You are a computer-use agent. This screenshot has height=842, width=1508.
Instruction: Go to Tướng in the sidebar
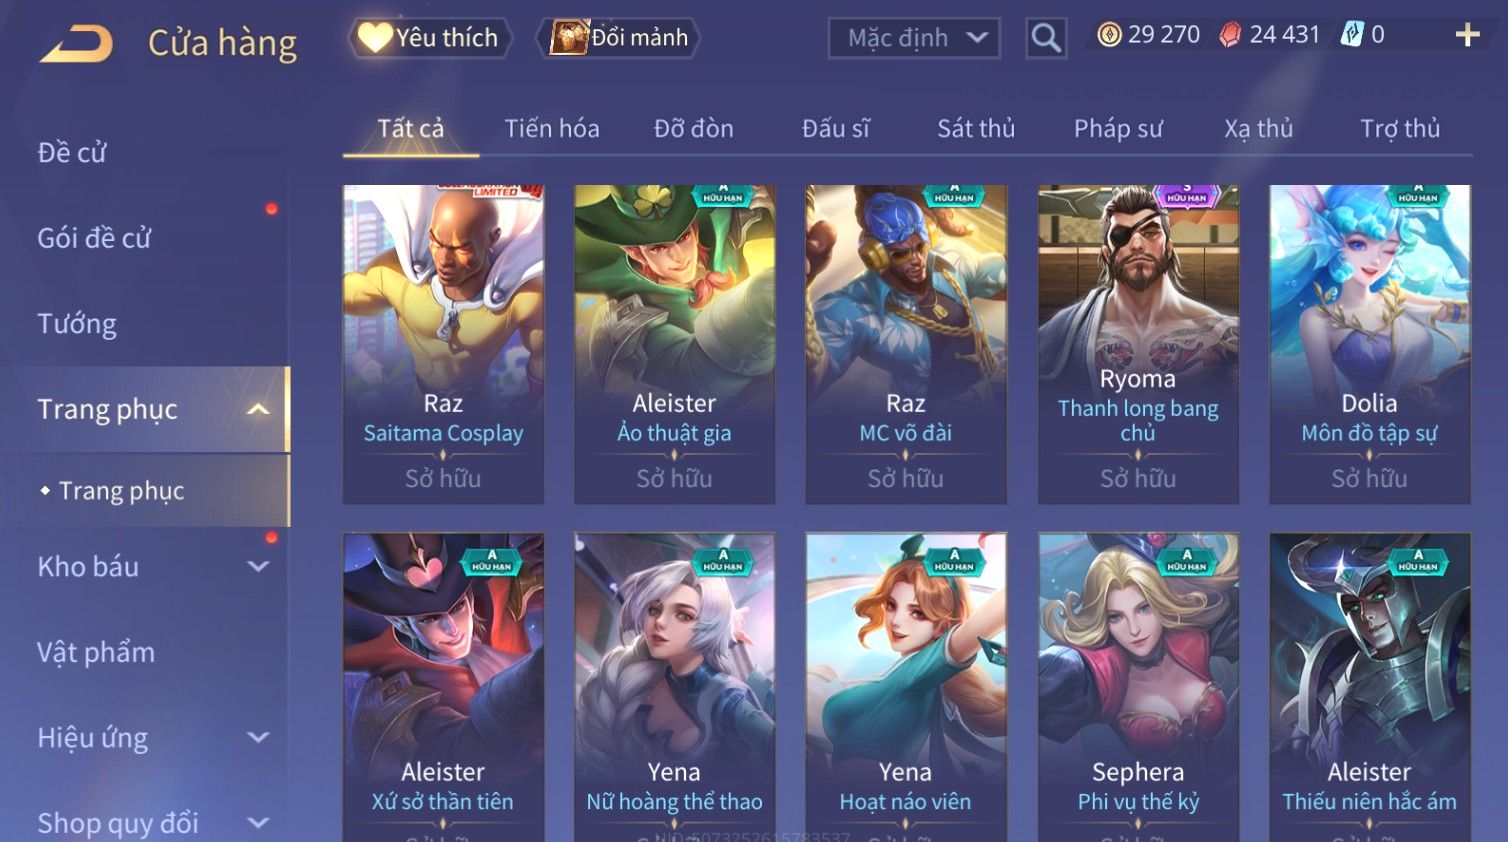point(77,324)
